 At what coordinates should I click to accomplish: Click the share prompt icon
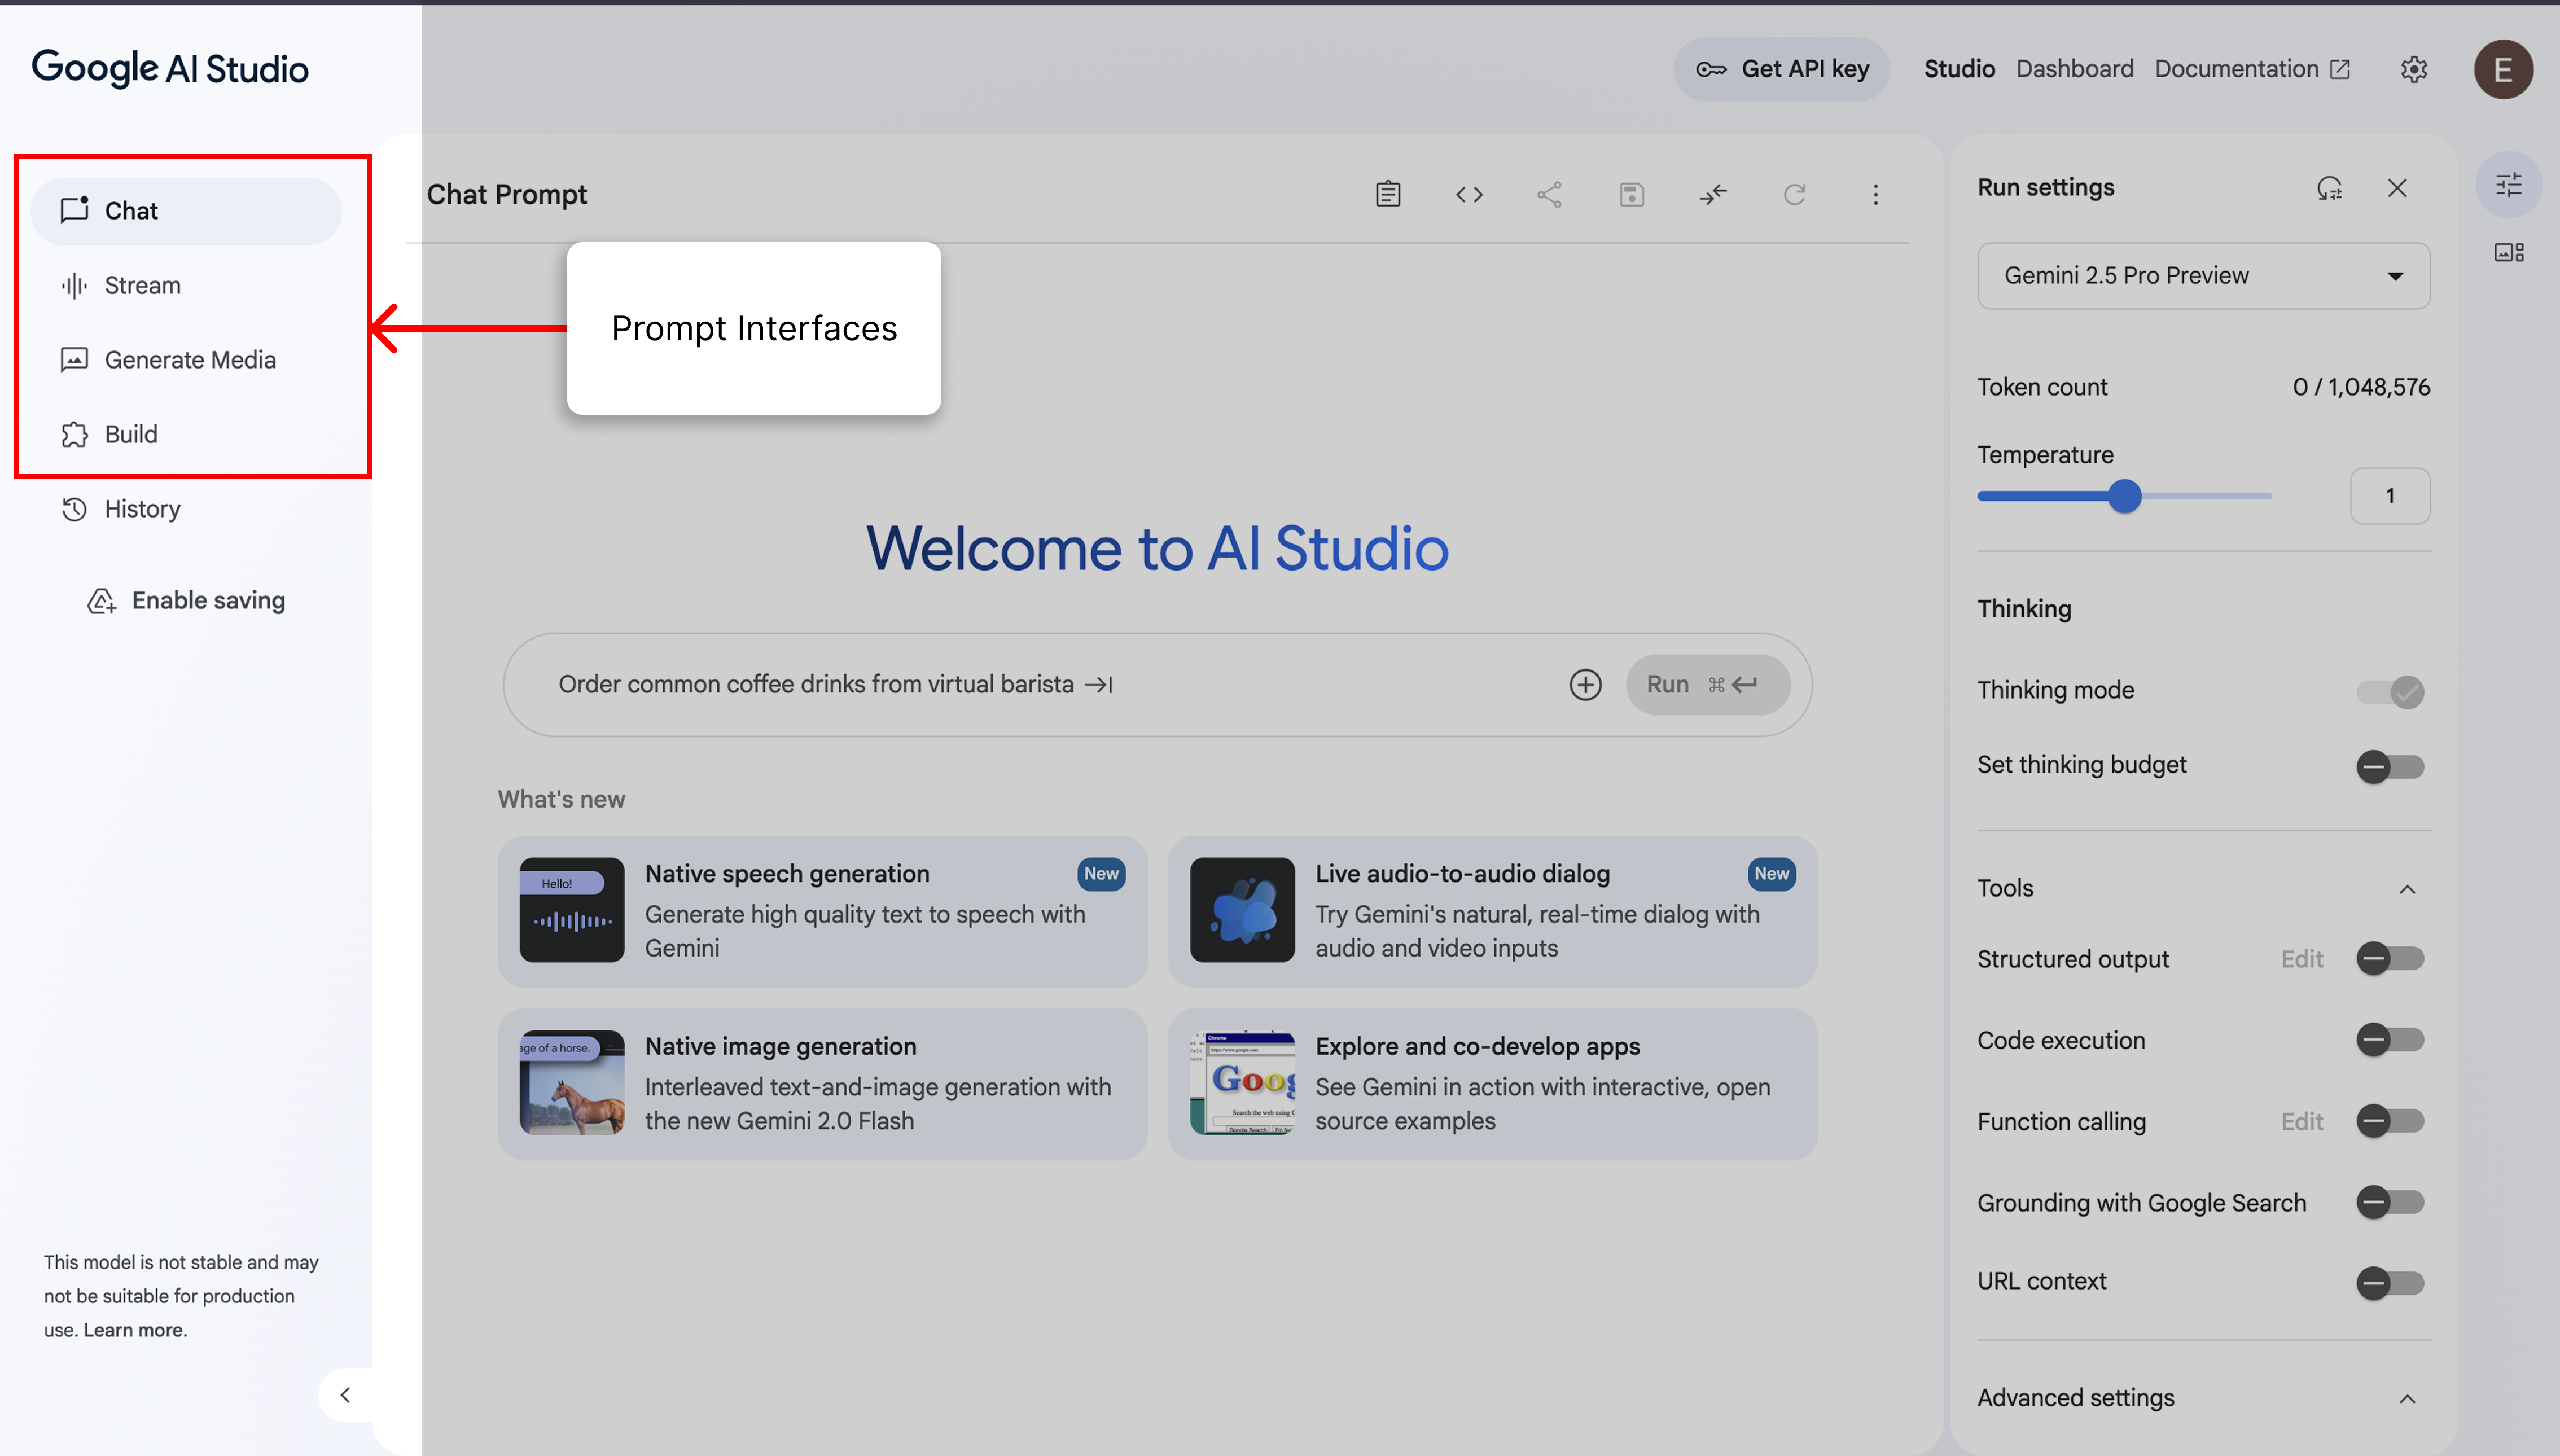point(1550,194)
